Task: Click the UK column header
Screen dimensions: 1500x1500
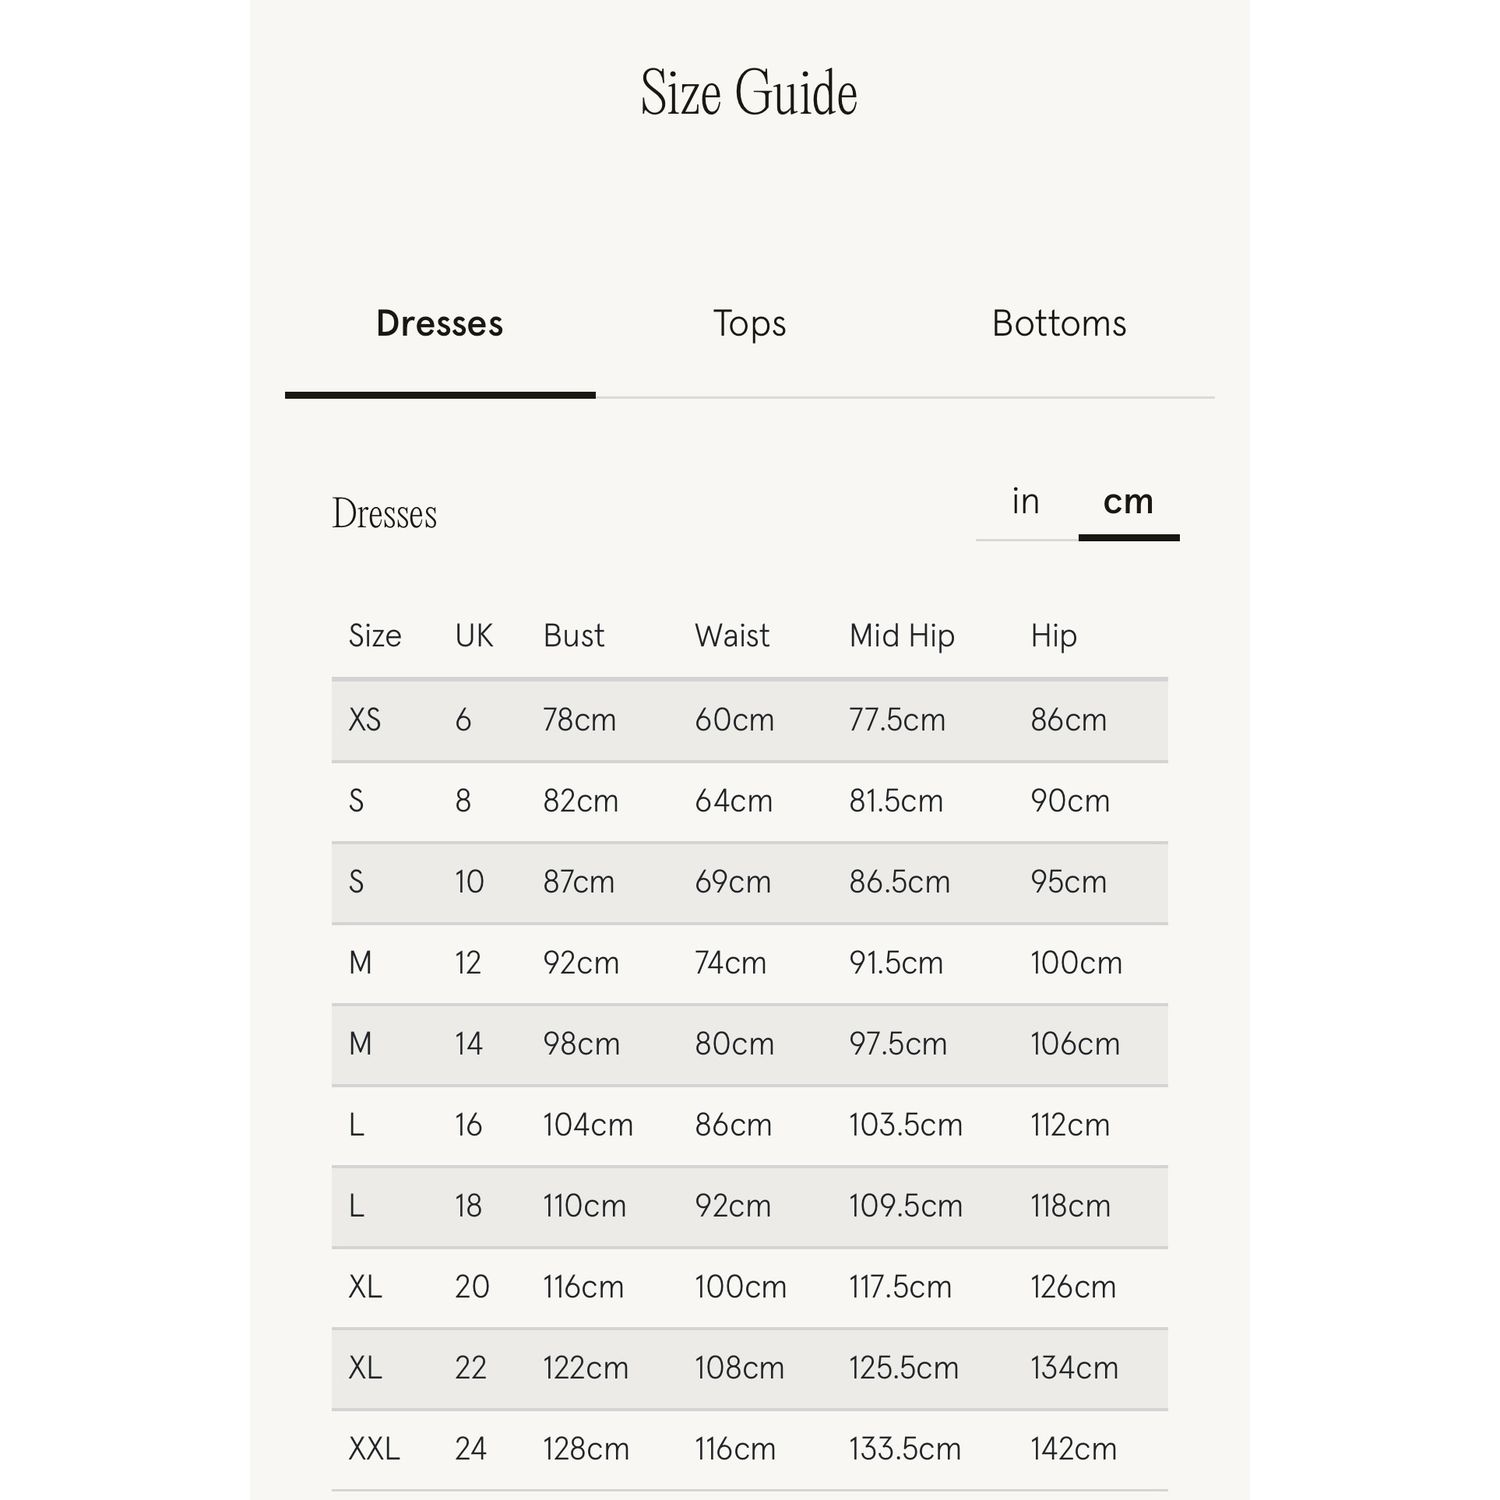Action: (473, 636)
